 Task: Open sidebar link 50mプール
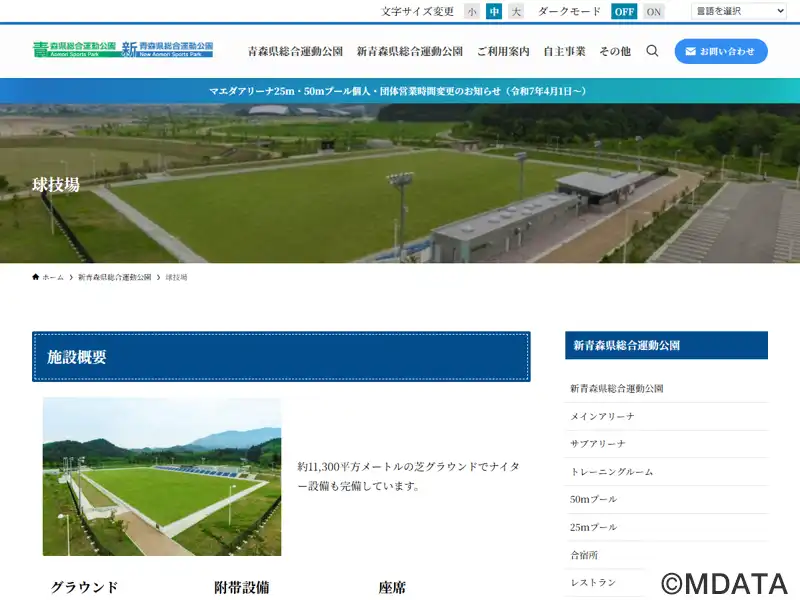pyautogui.click(x=666, y=499)
